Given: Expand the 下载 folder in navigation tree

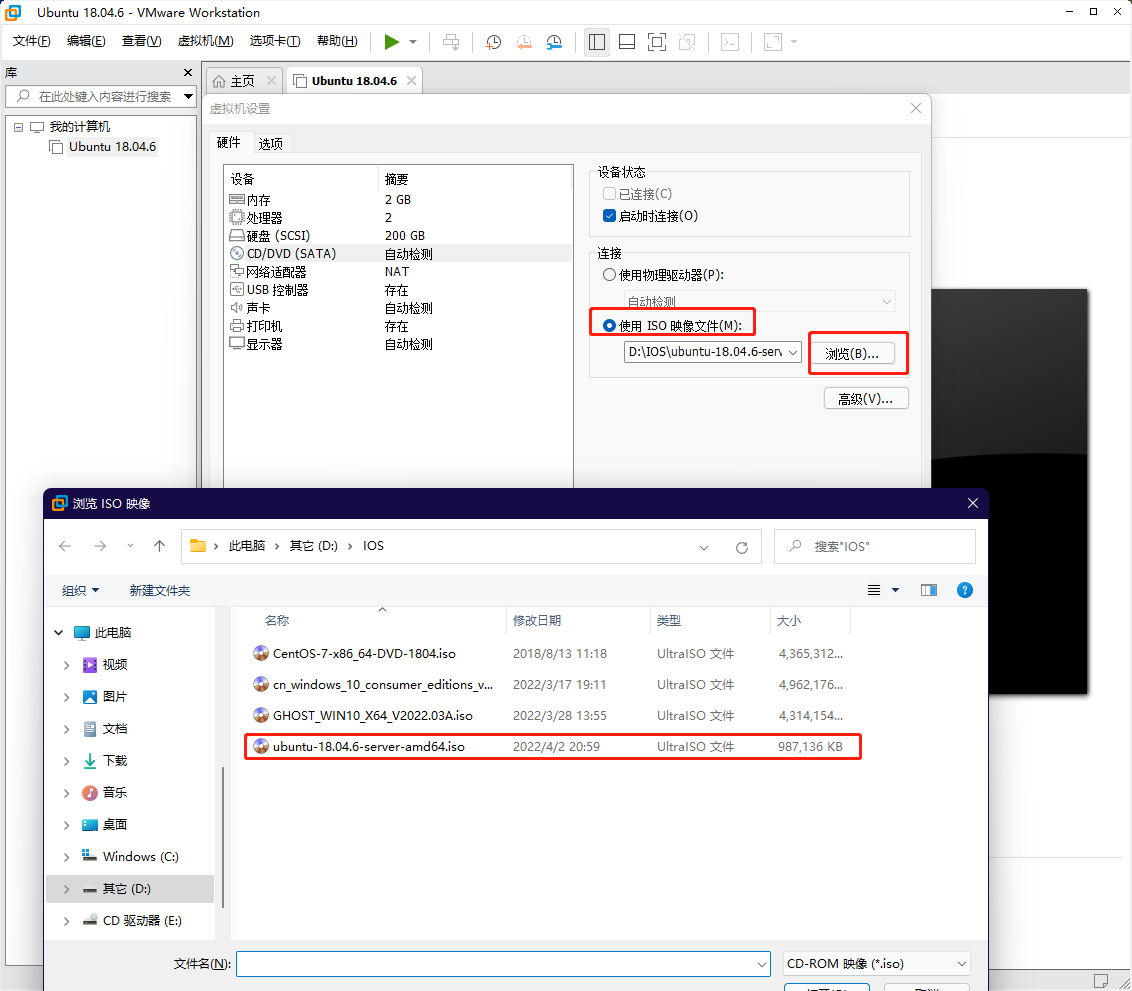Looking at the screenshot, I should point(66,761).
